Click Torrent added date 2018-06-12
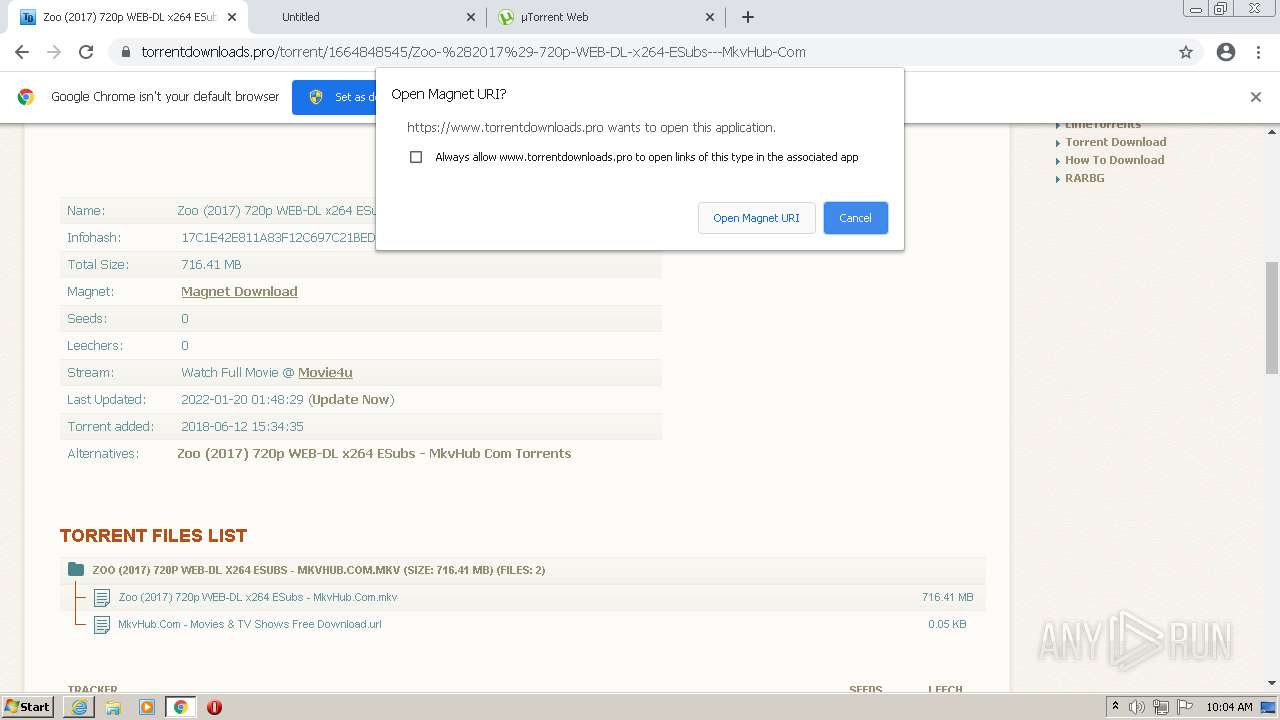Viewport: 1280px width, 720px height. 242,427
